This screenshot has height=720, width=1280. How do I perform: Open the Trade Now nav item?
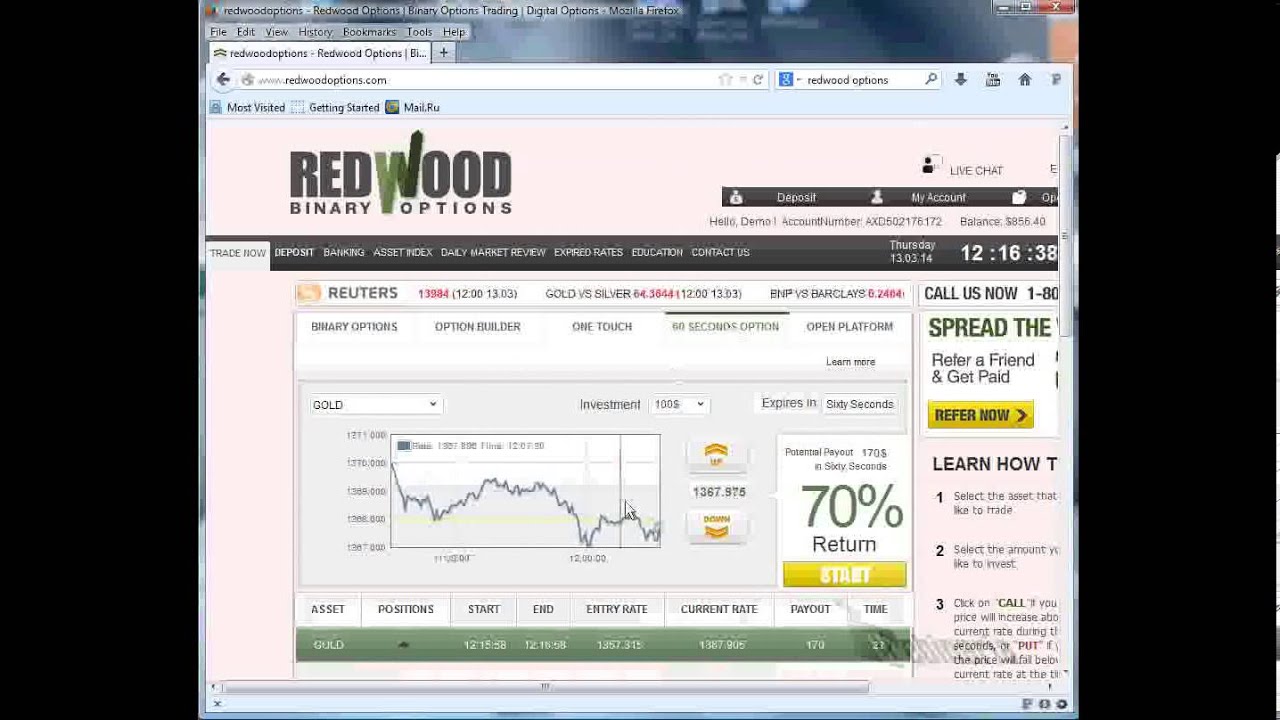pyautogui.click(x=238, y=253)
